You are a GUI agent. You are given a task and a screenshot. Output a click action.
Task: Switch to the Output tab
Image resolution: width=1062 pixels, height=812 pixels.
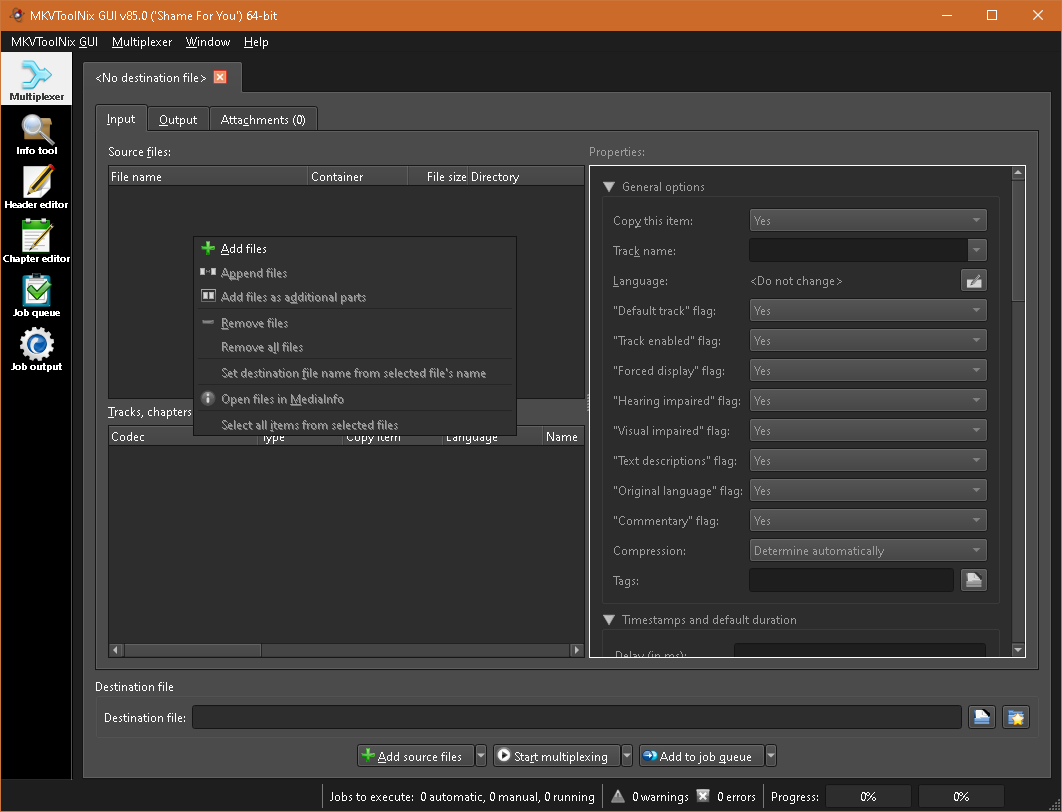pos(178,120)
